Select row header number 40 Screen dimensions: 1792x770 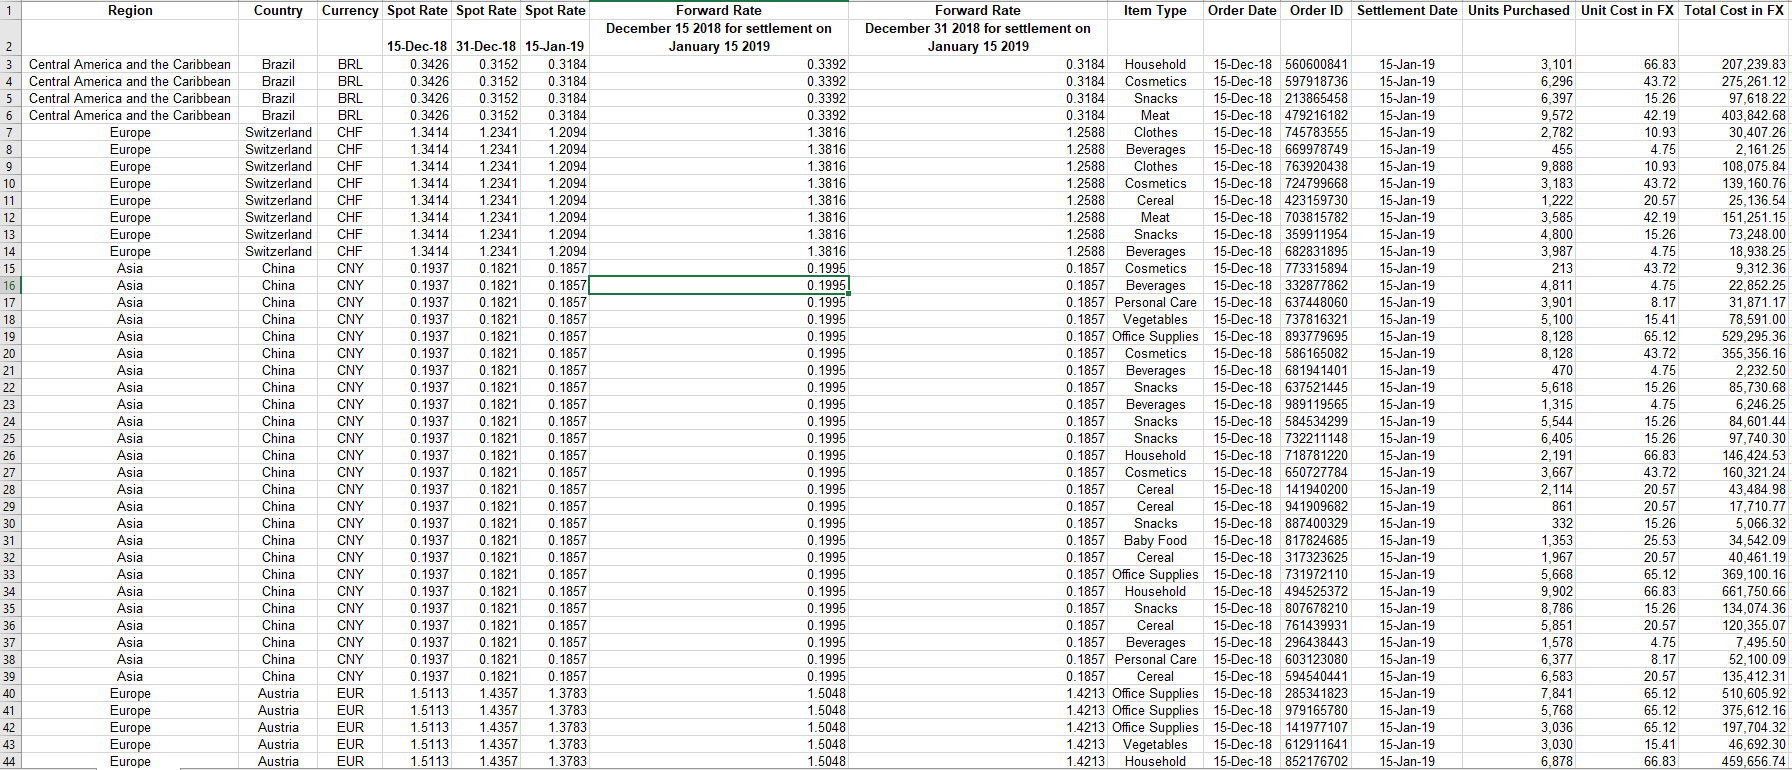tap(10, 693)
